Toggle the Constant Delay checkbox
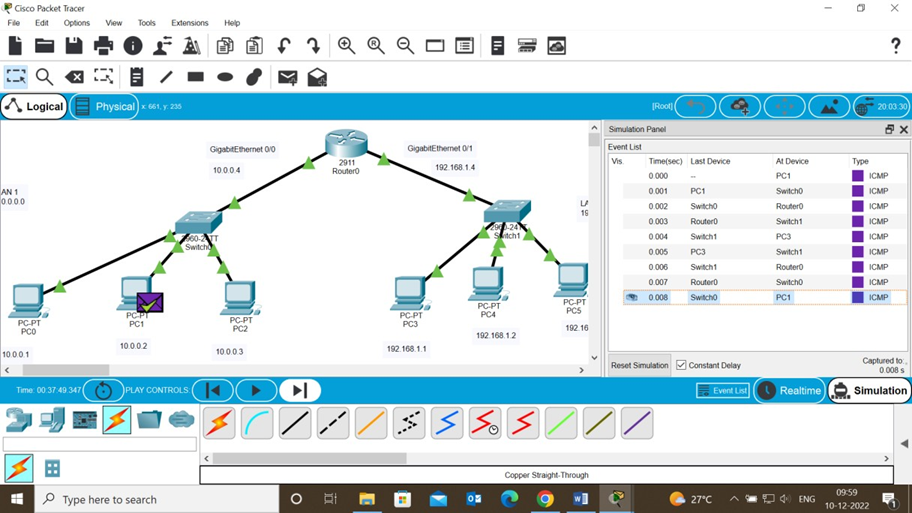 [x=681, y=365]
